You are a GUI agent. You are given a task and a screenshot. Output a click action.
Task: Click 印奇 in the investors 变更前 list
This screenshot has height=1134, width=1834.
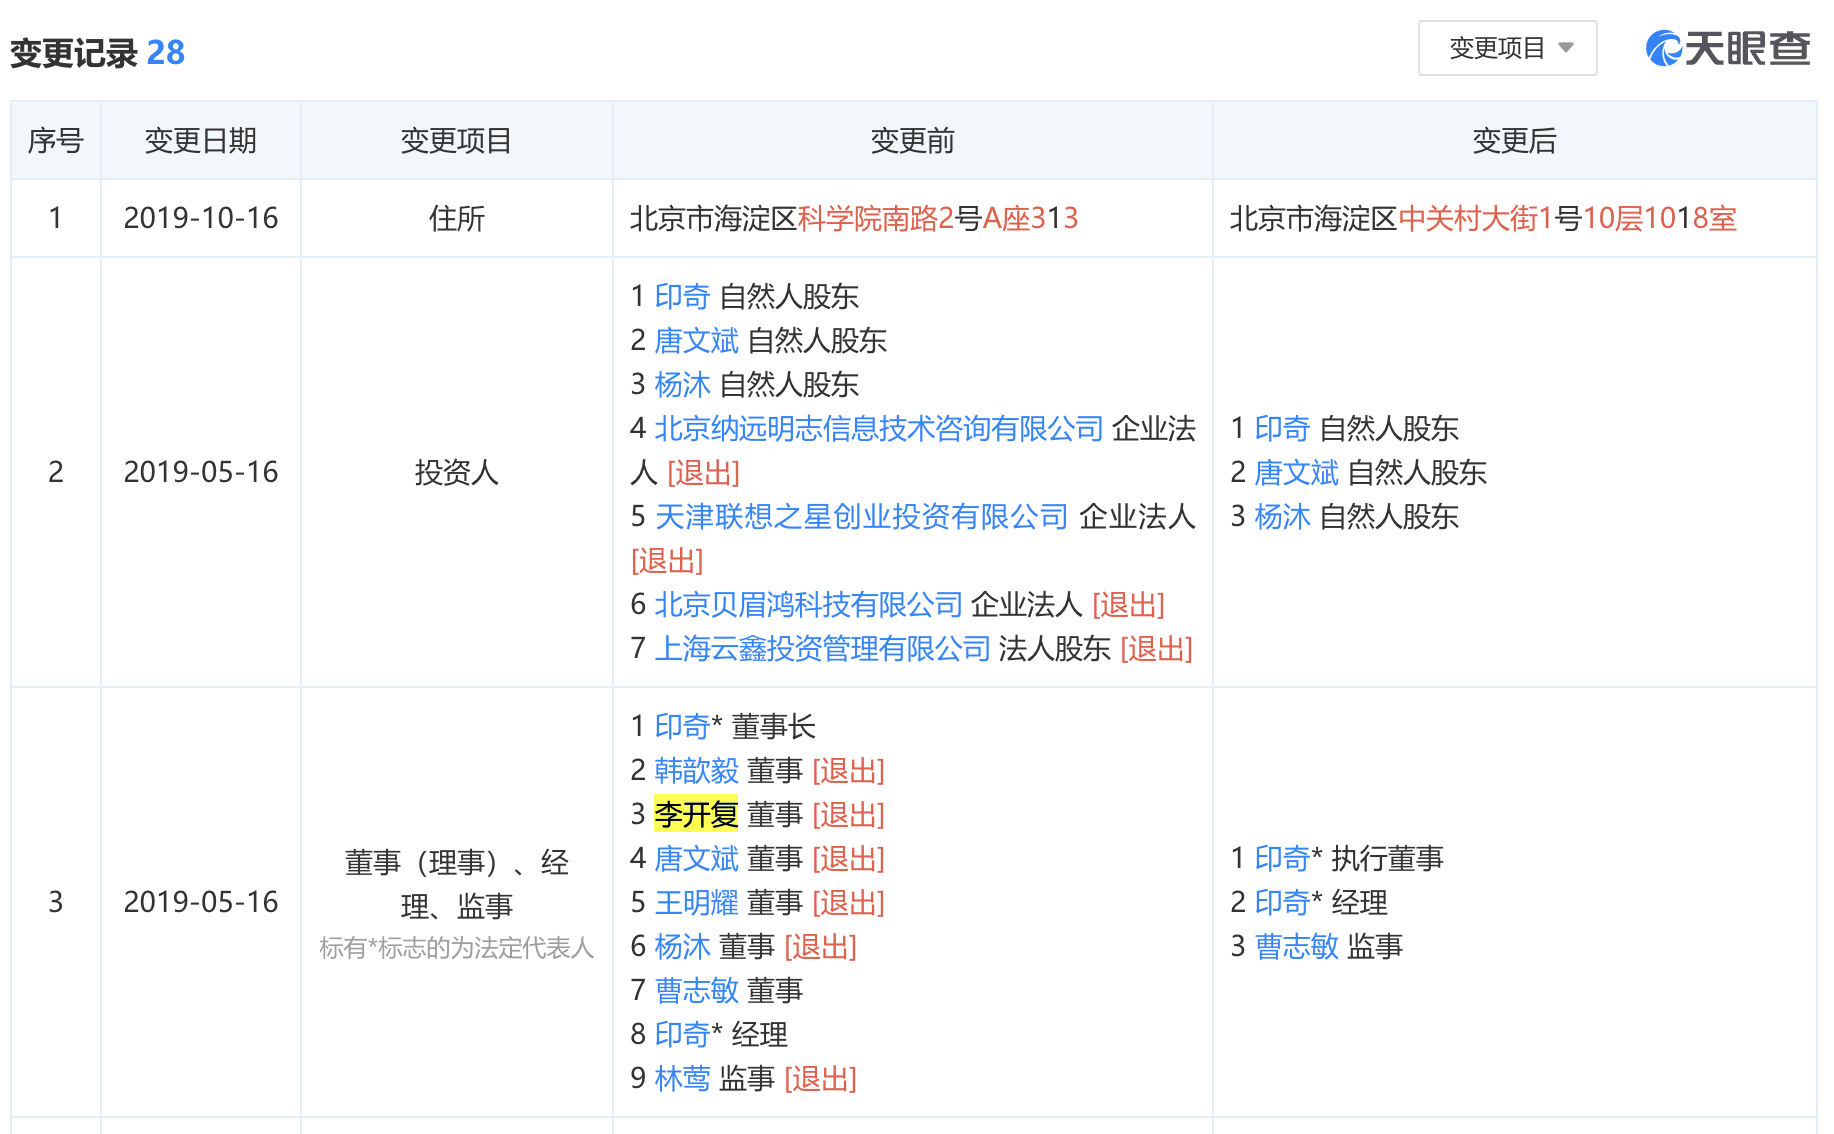[x=682, y=296]
